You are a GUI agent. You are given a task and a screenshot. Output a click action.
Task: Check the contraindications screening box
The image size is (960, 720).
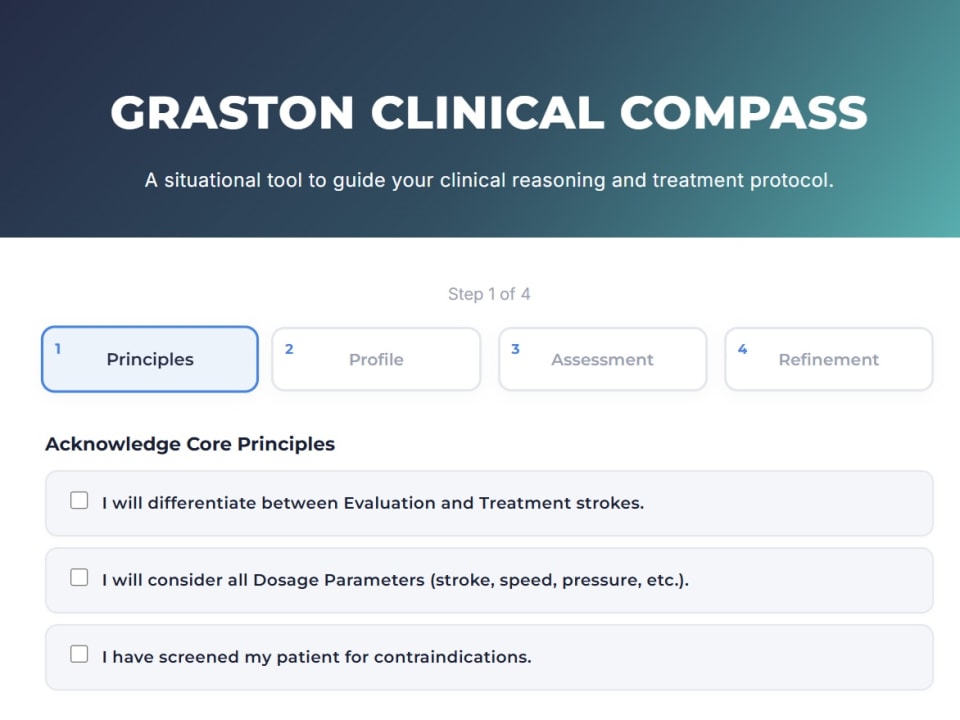coord(79,653)
